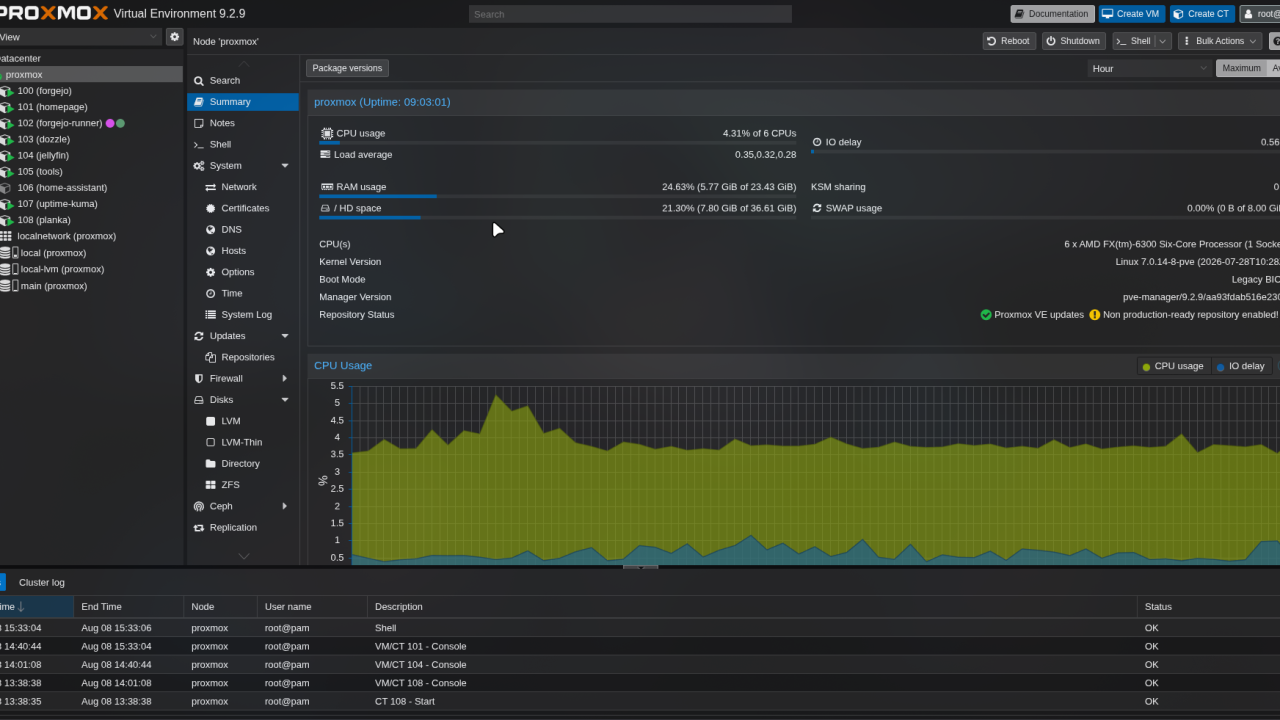
Task: Select container 100 (forgejo) in tree
Action: (x=44, y=91)
